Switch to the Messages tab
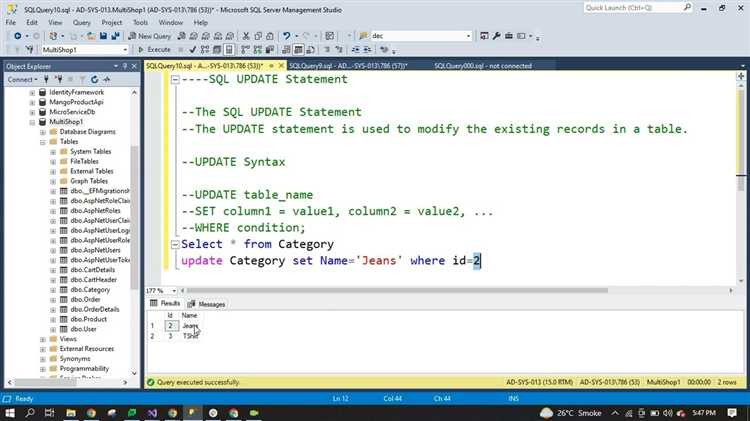750x421 pixels. 211,304
